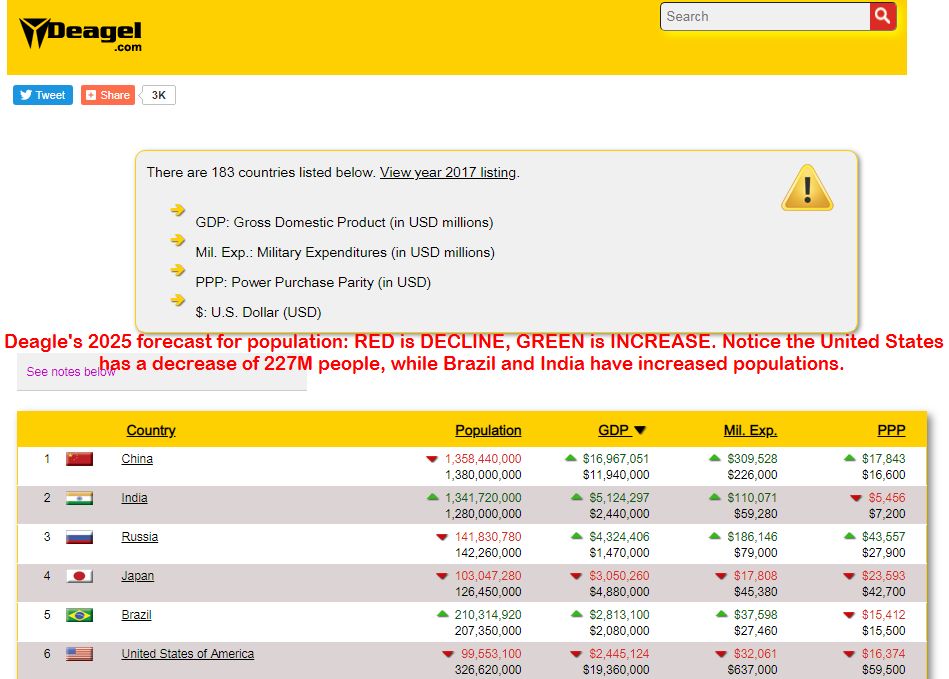Click the Russia flag icon
949x679 pixels.
79,537
